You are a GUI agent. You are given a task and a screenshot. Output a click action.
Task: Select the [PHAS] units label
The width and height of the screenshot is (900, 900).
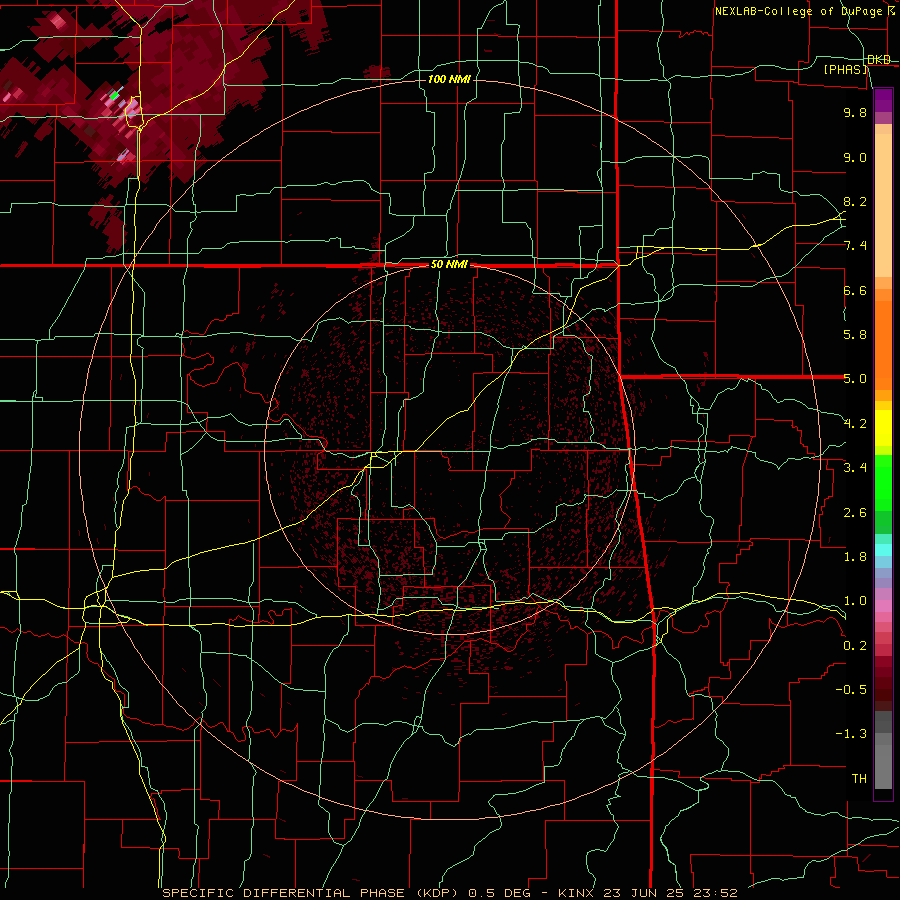[x=845, y=69]
